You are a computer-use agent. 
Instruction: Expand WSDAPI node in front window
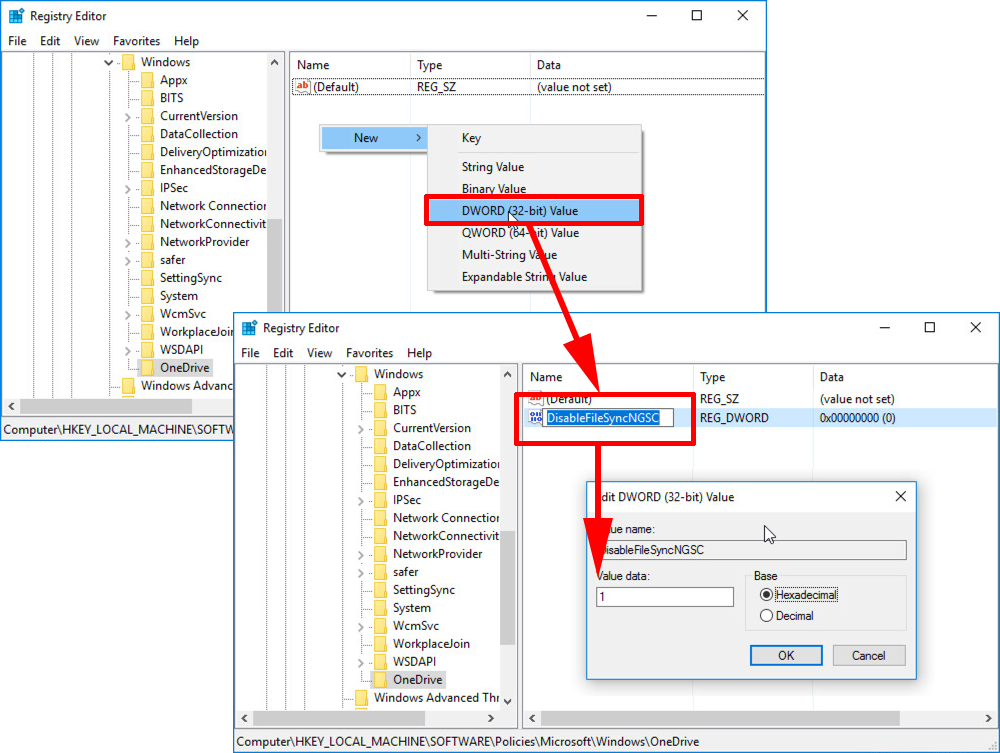coord(361,662)
